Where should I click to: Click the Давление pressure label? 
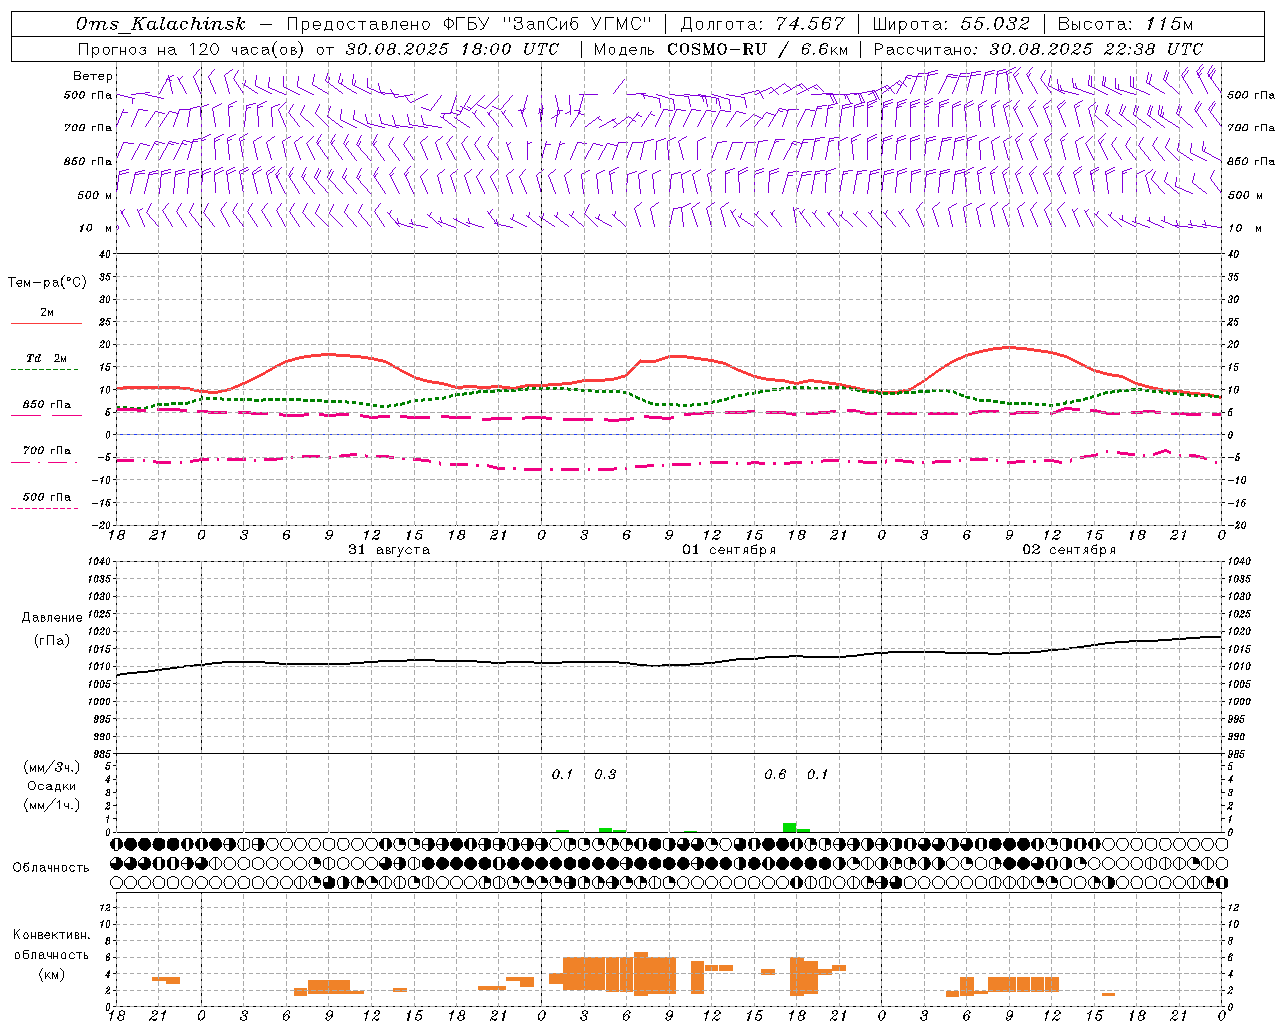[x=52, y=618]
